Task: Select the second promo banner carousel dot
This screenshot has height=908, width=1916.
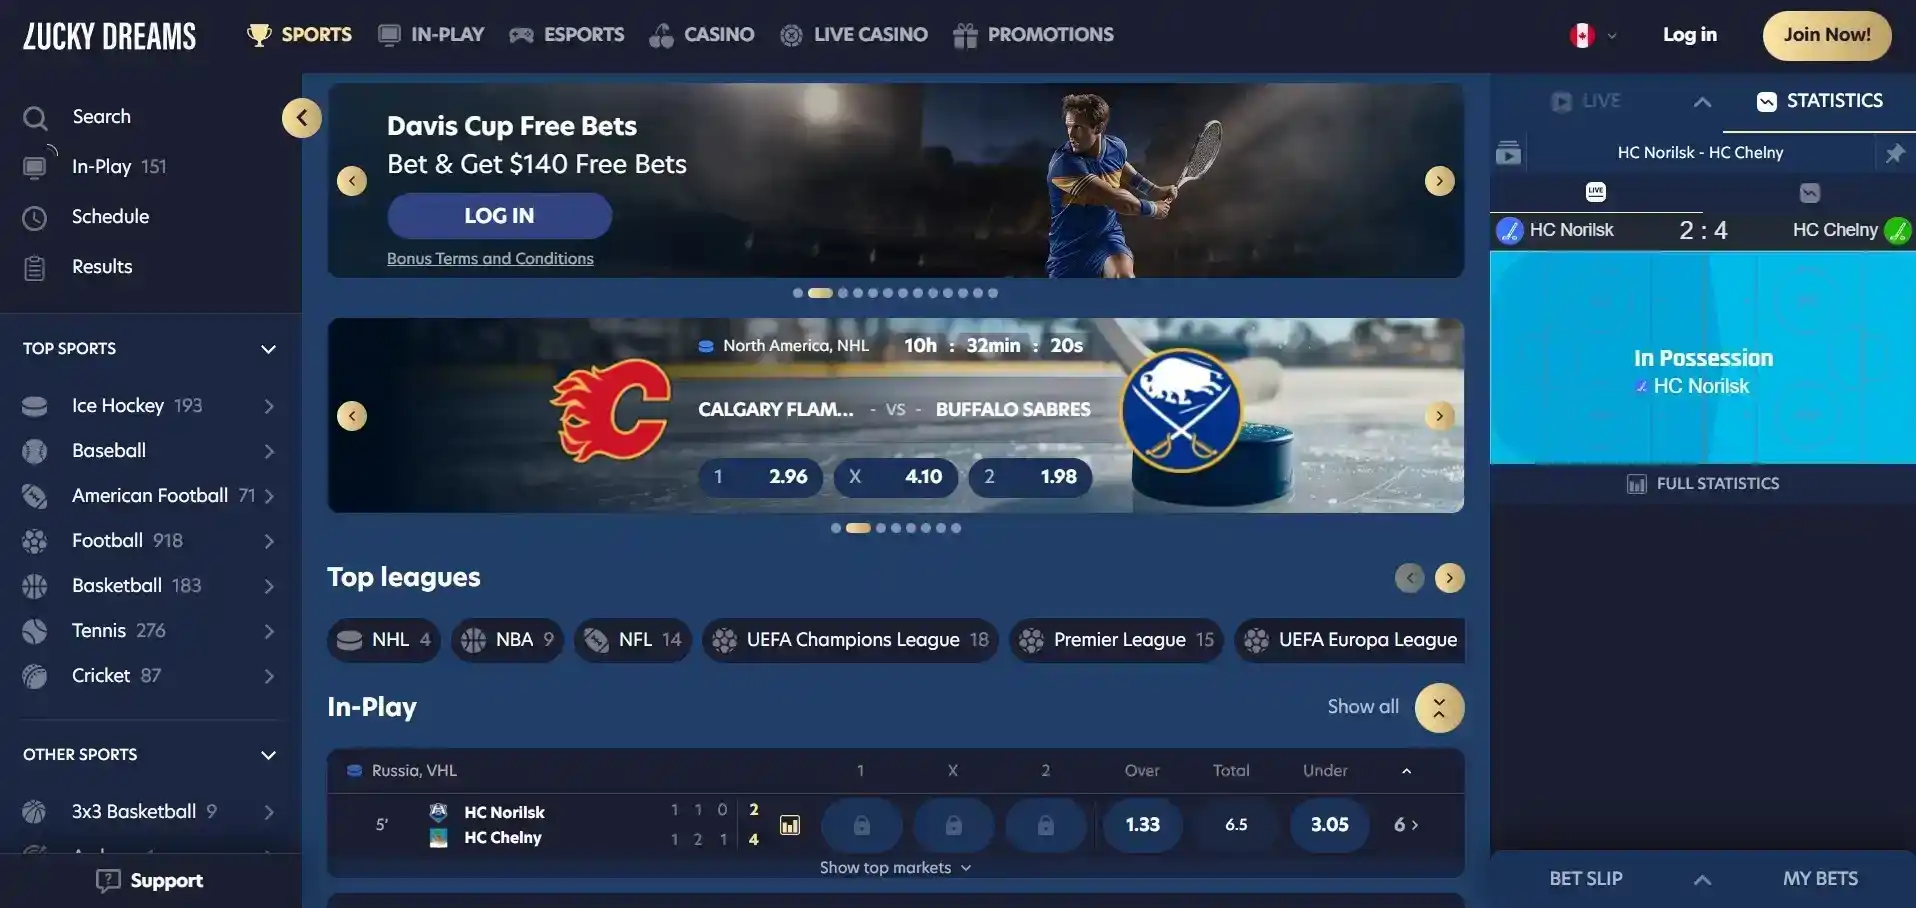Action: tap(820, 293)
